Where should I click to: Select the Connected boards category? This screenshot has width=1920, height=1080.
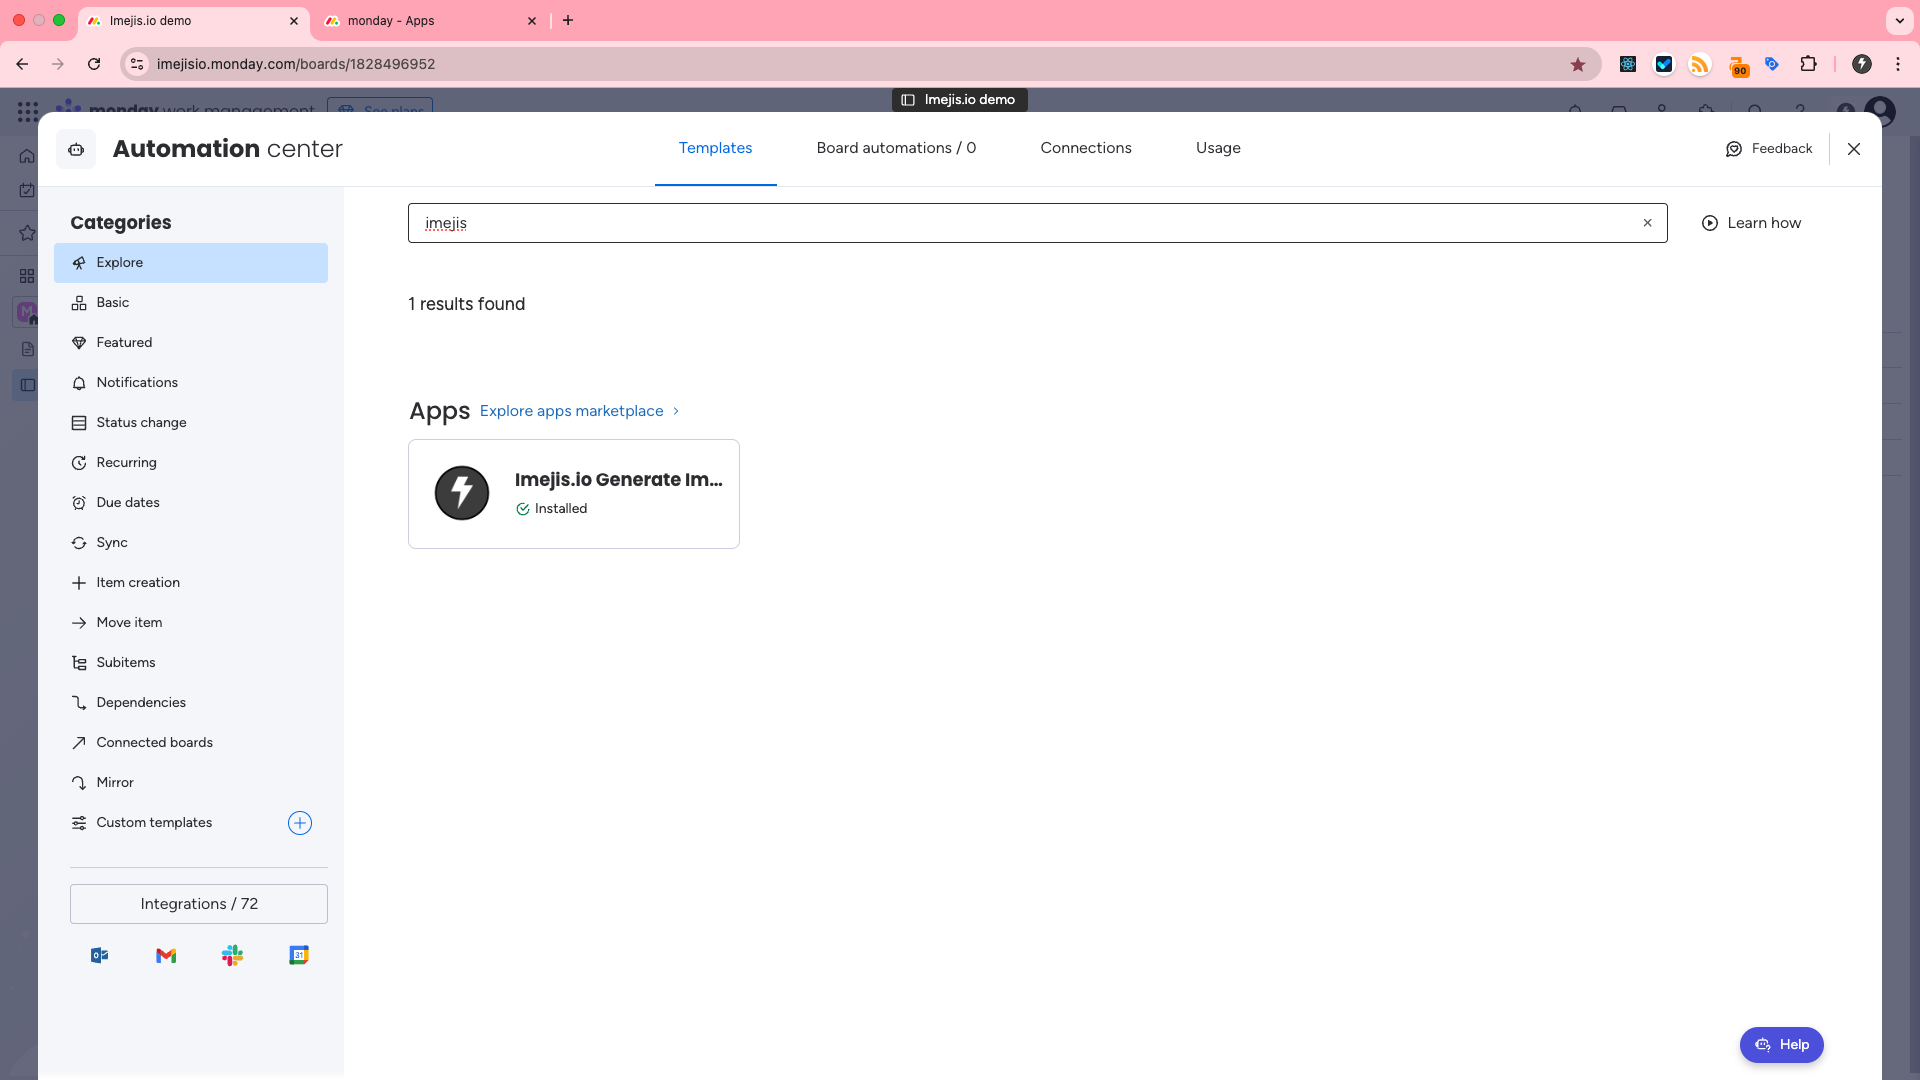point(191,743)
